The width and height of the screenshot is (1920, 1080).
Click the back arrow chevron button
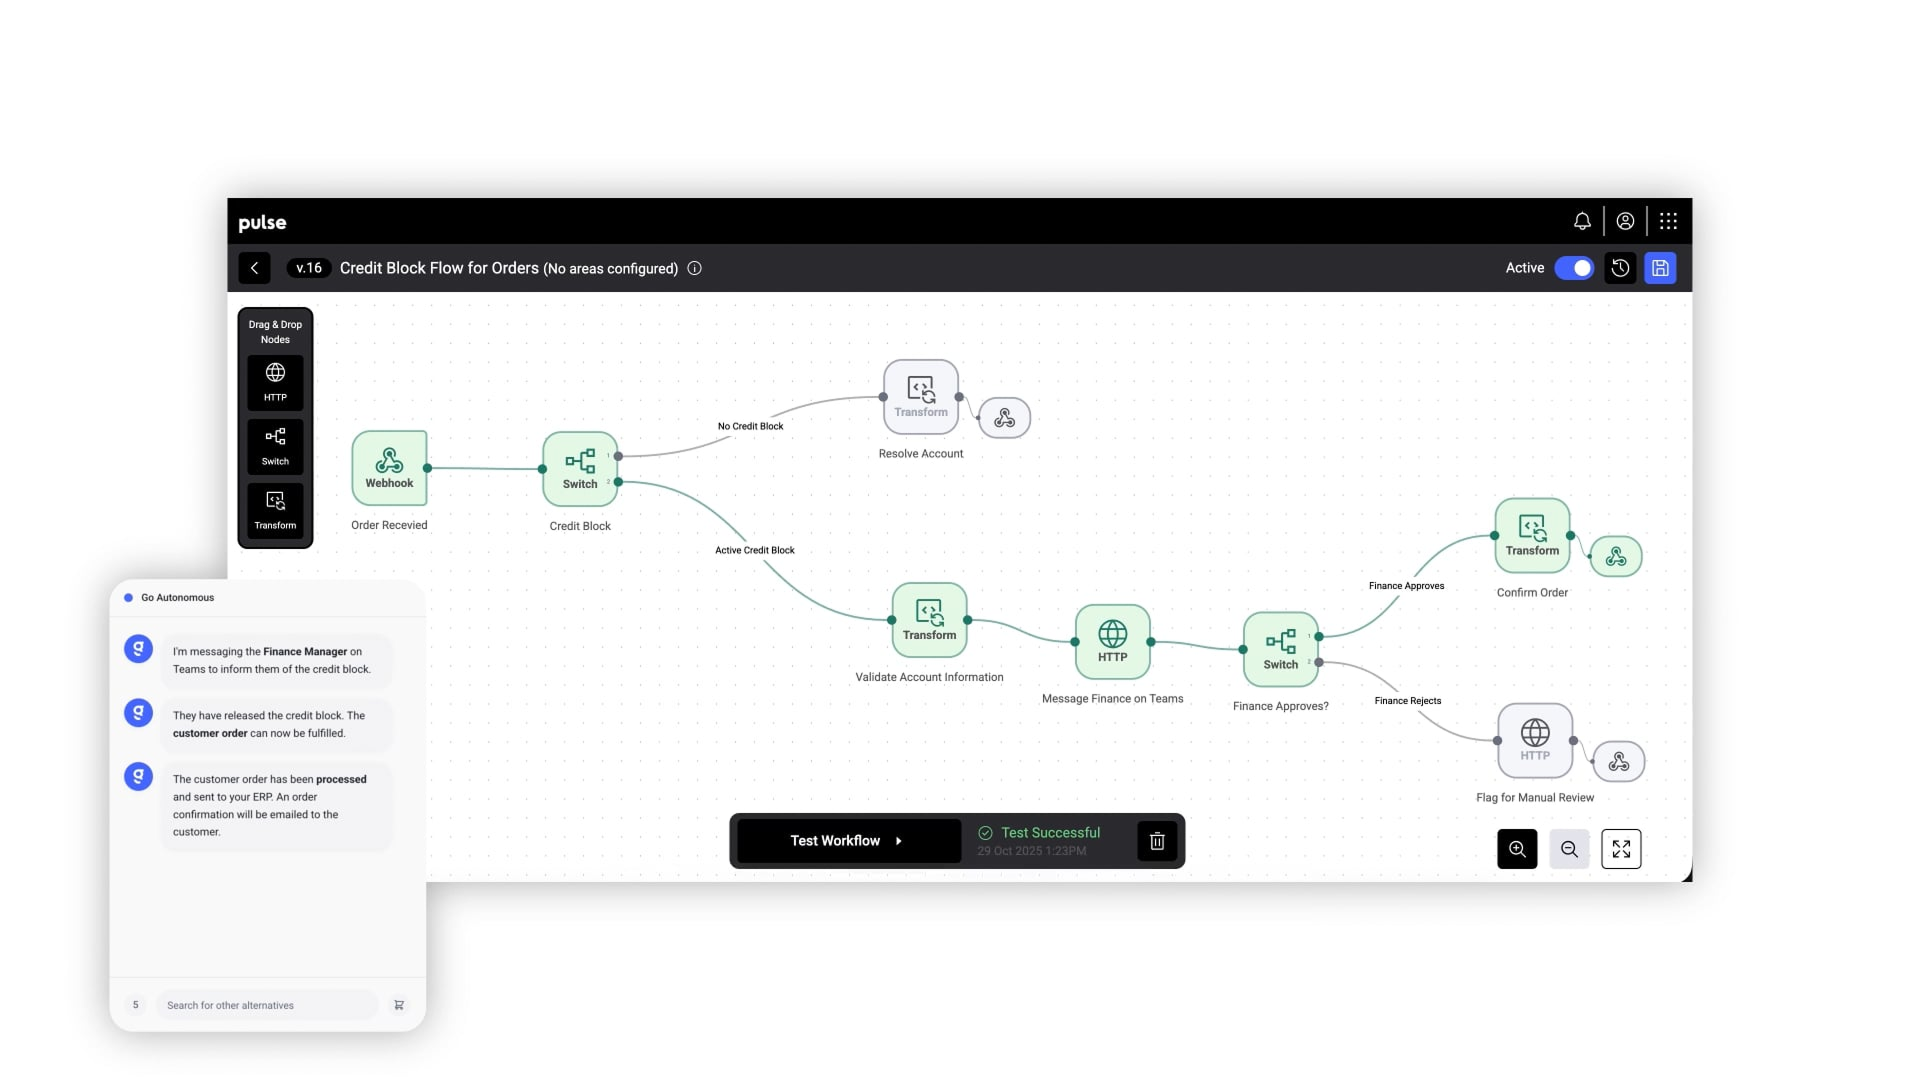click(254, 268)
